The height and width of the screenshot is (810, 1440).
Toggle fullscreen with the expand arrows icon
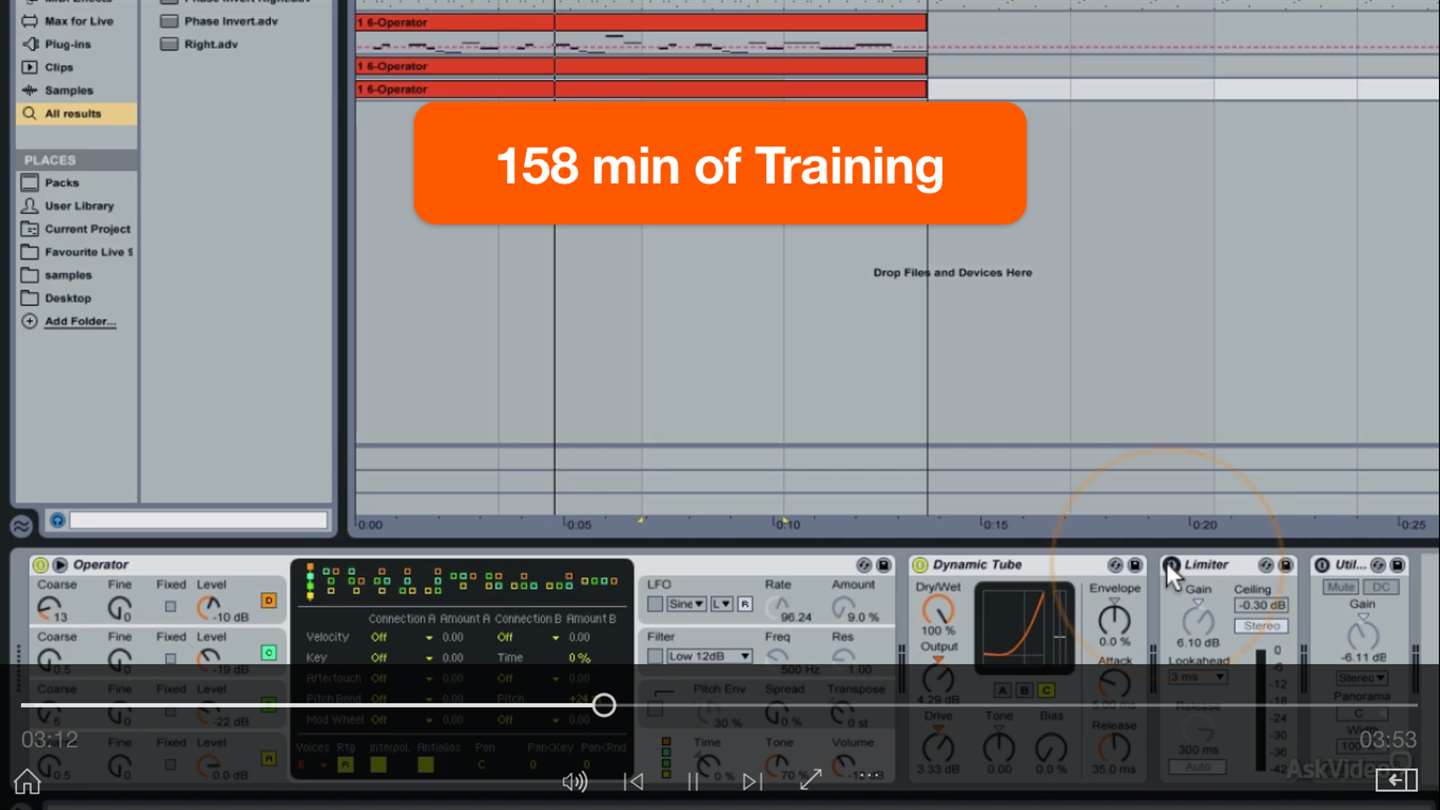[x=811, y=779]
